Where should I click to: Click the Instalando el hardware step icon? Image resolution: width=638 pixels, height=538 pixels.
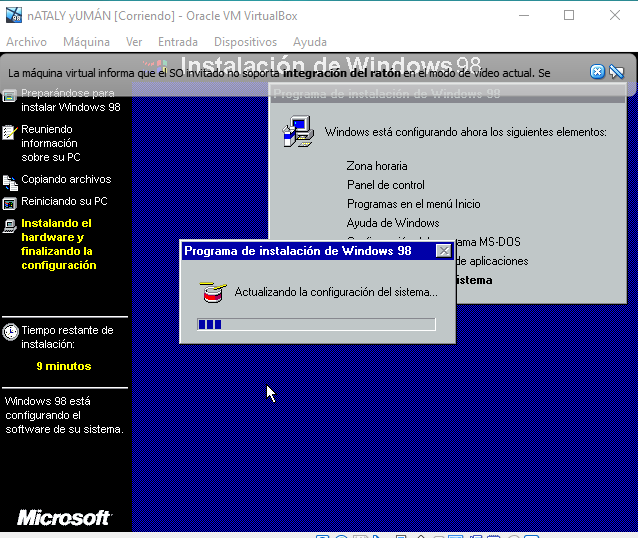pos(10,225)
